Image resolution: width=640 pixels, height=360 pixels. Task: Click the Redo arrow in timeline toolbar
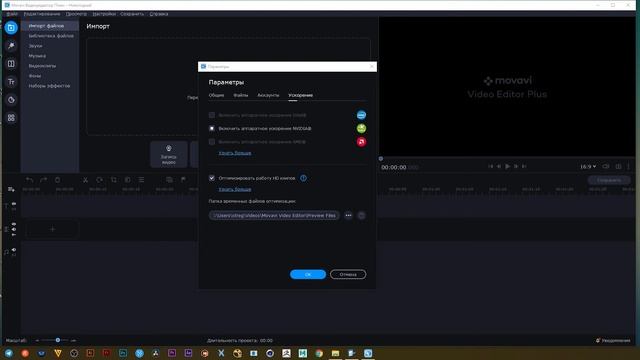[43, 180]
